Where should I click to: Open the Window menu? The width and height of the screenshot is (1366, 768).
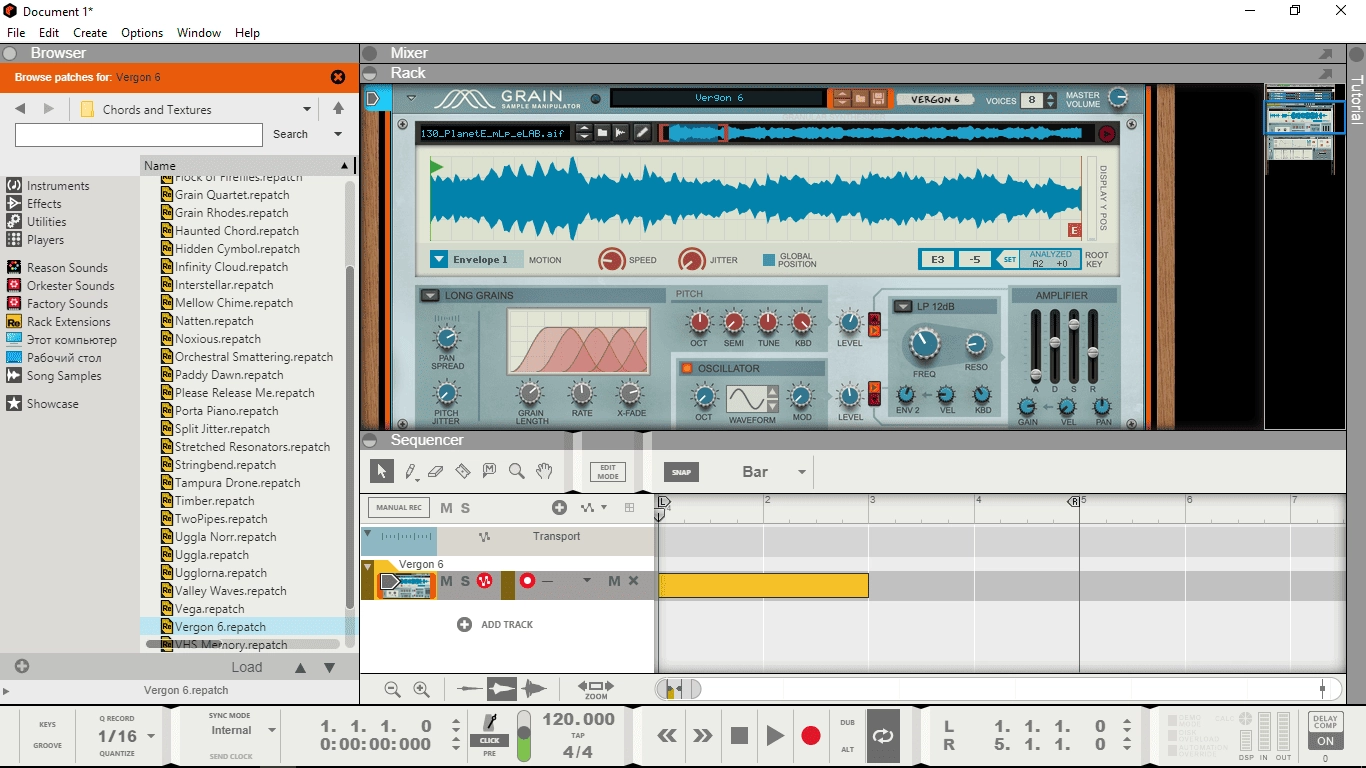coord(199,33)
